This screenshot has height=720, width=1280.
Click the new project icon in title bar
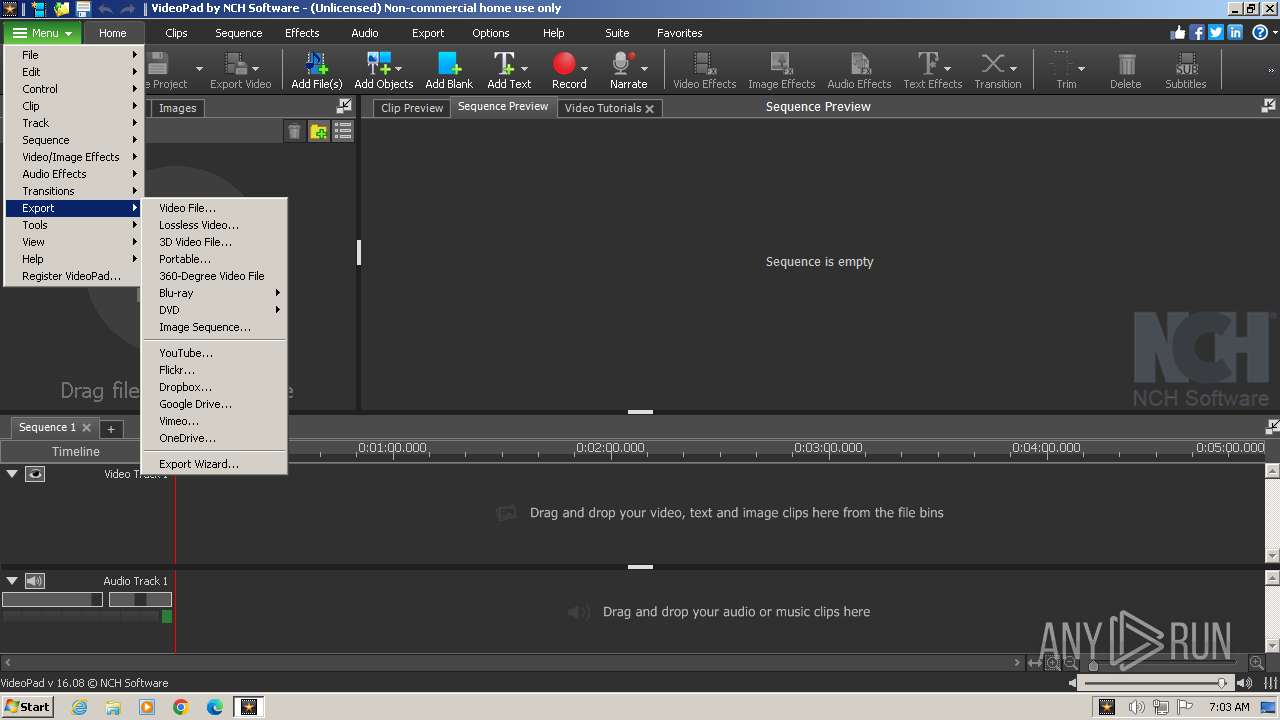click(38, 8)
